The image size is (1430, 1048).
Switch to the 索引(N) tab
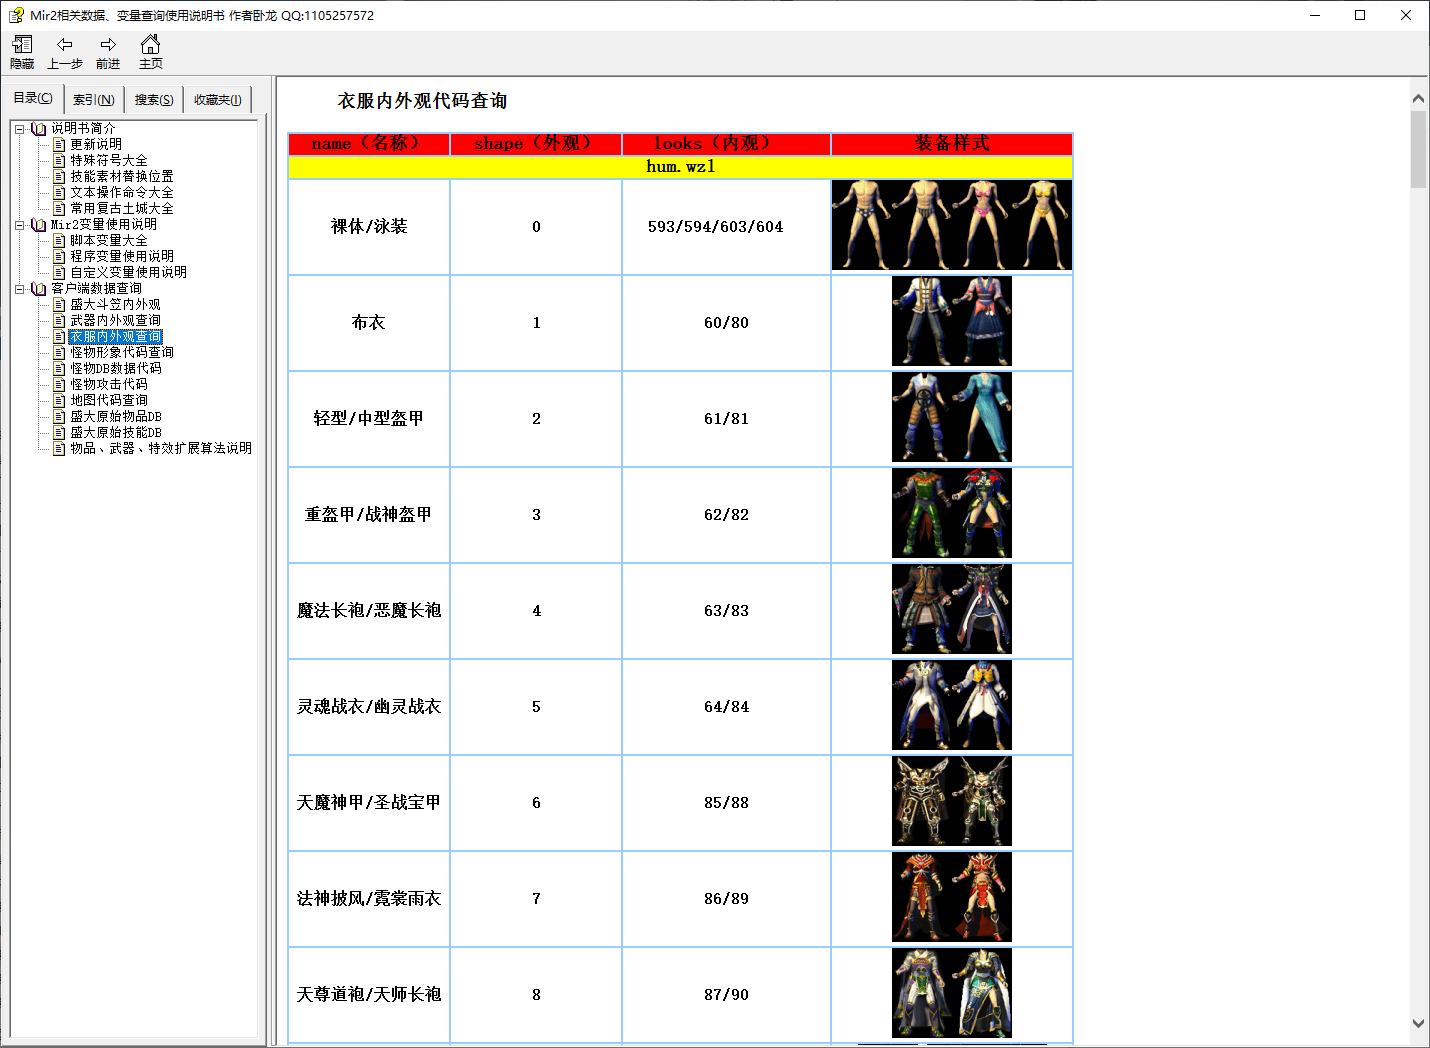pyautogui.click(x=93, y=99)
